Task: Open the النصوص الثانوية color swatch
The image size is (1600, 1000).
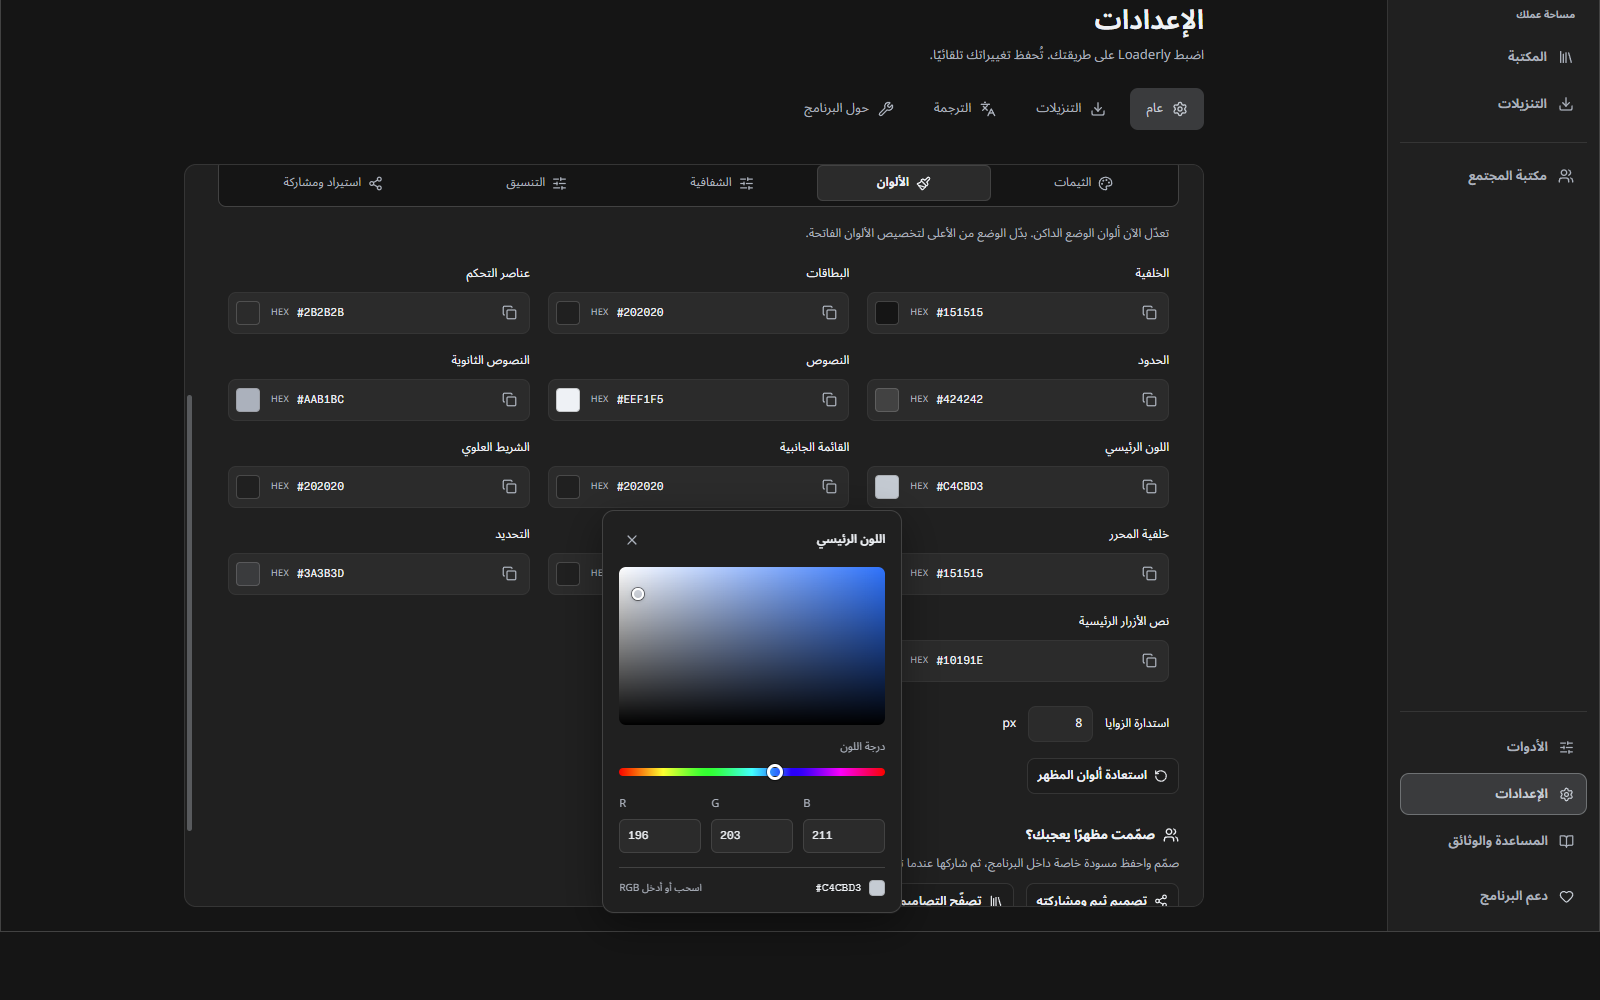Action: coord(248,400)
